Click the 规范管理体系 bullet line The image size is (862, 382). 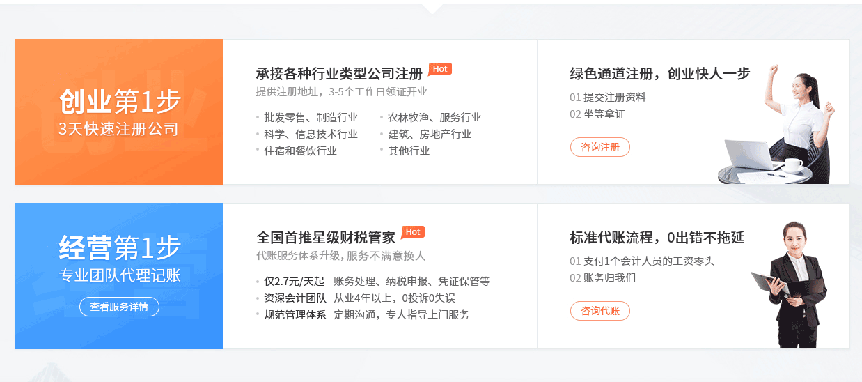[362, 315]
